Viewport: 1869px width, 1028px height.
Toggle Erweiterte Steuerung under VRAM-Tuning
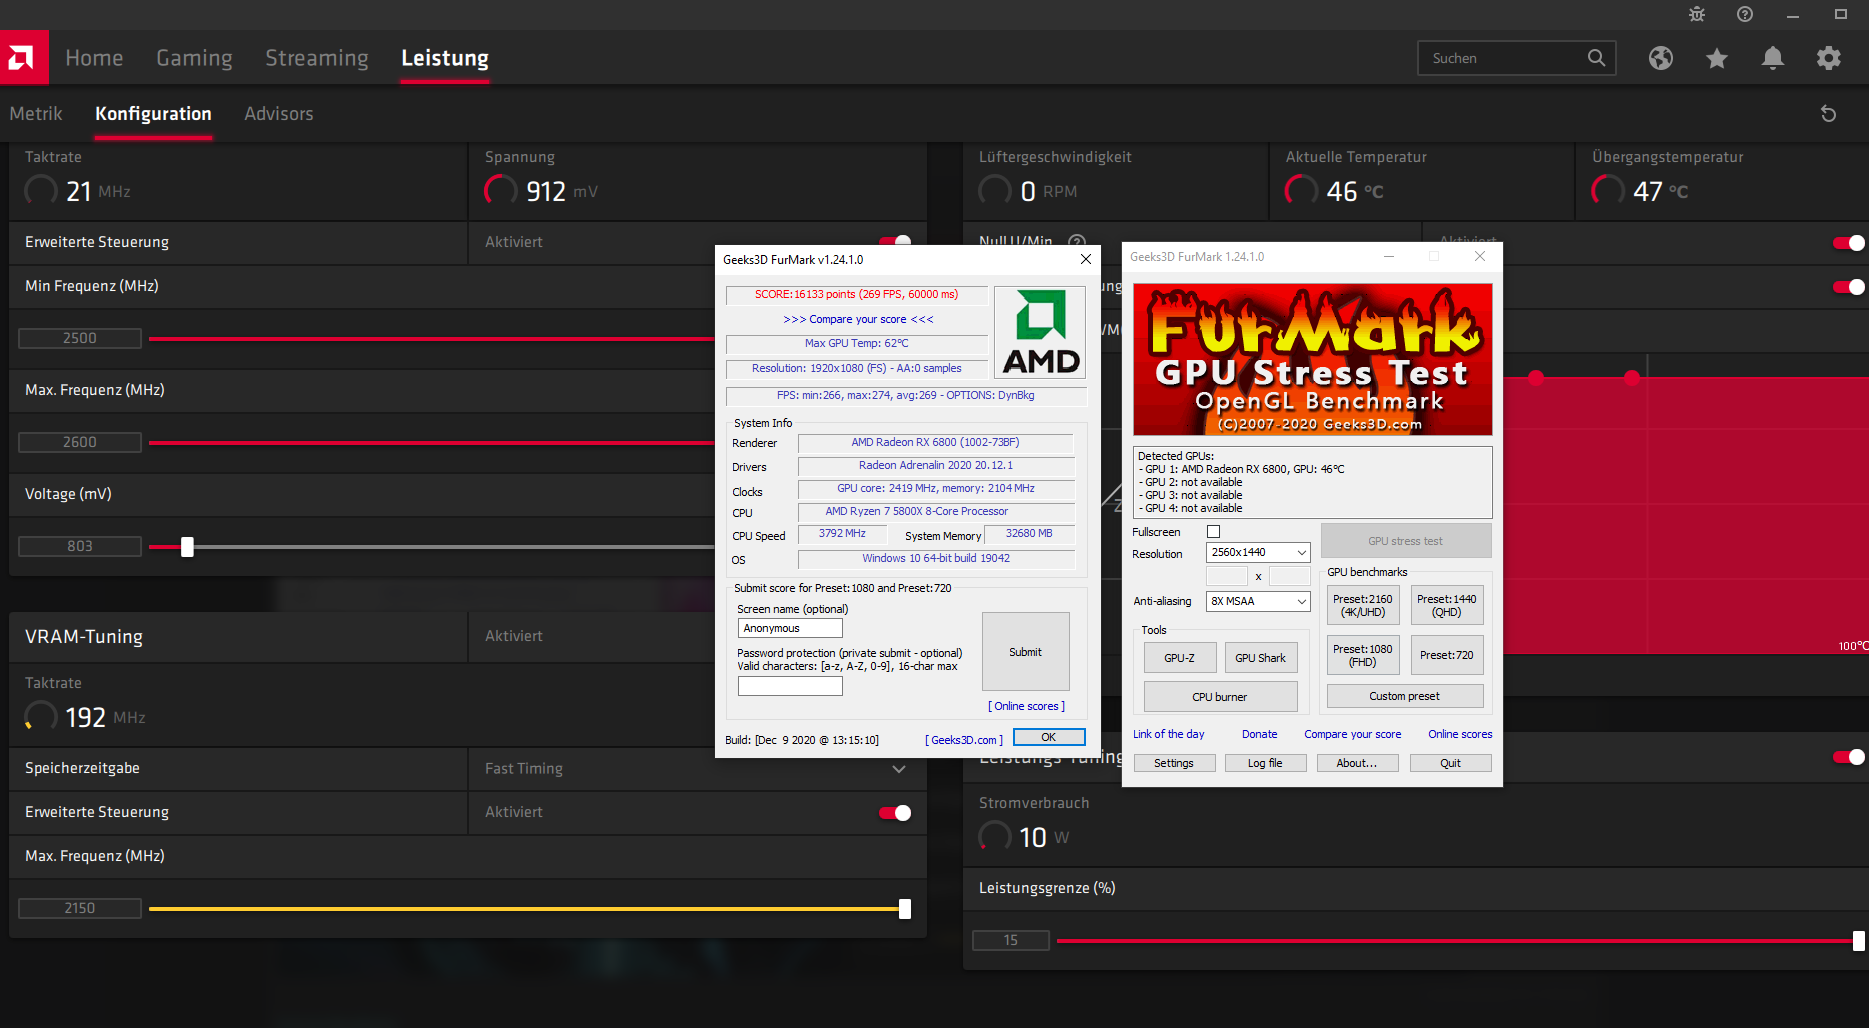pyautogui.click(x=895, y=813)
